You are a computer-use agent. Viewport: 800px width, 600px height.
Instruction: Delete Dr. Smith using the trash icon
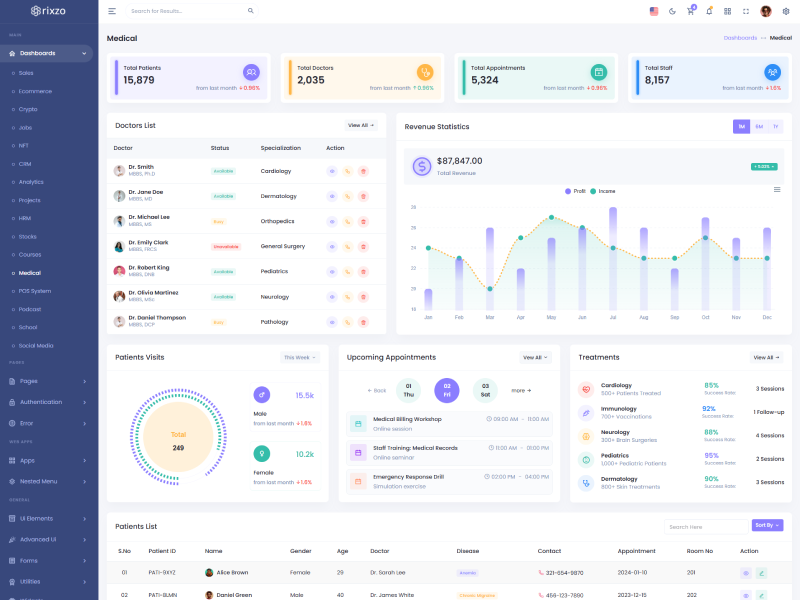[x=363, y=171]
